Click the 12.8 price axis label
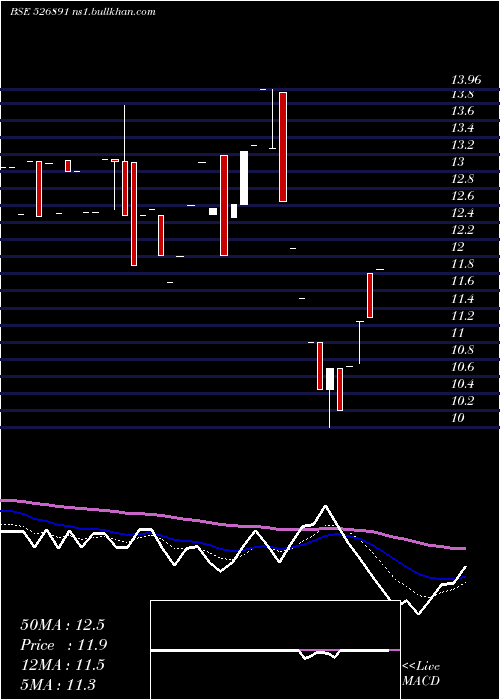The width and height of the screenshot is (500, 700). pos(462,179)
